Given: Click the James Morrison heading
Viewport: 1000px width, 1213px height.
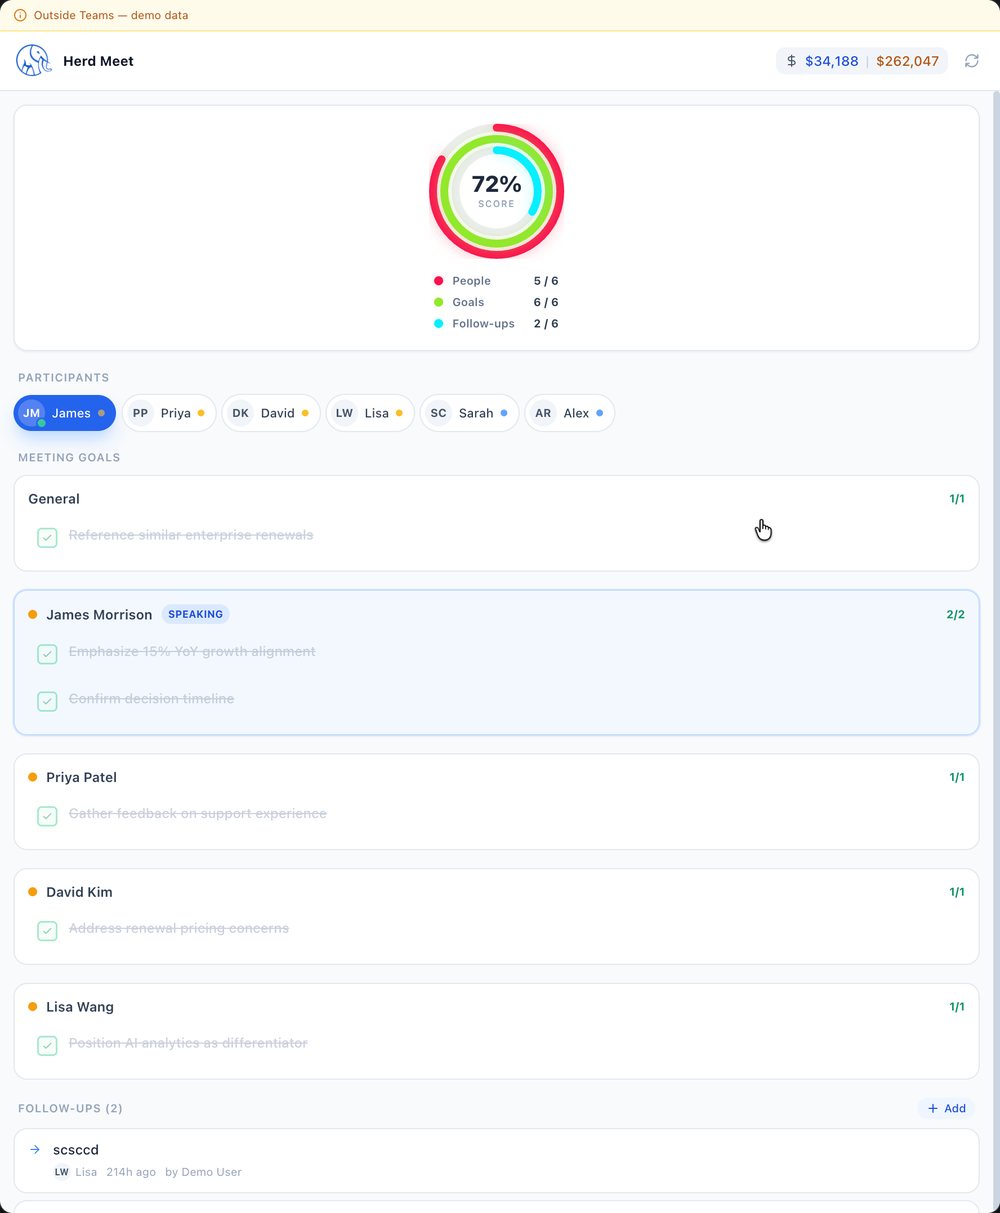Looking at the screenshot, I should [99, 615].
